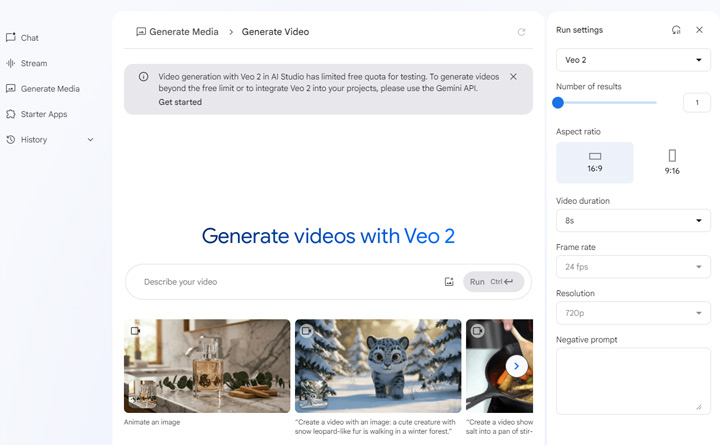Click the next arrow on carousel
Viewport: 720px width, 445px height.
517,366
